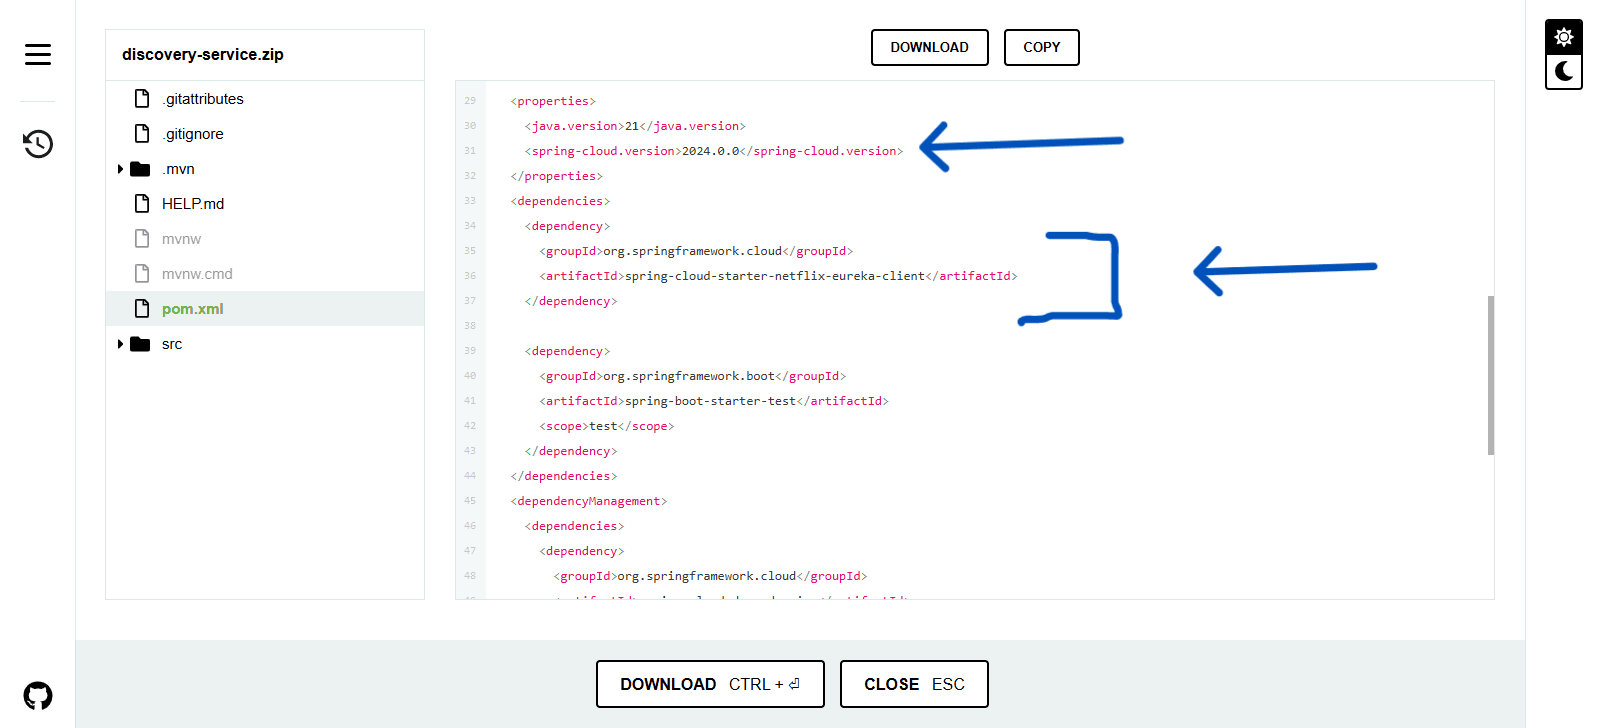The width and height of the screenshot is (1599, 728).
Task: Click the spring-boot-starter-test artifactId line
Action: point(714,401)
